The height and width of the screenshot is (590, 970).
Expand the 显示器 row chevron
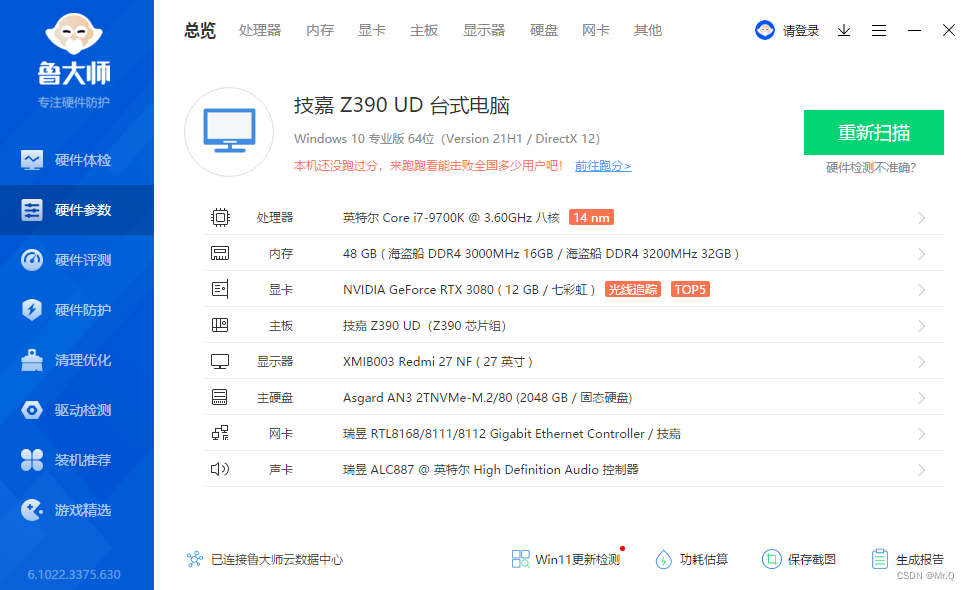pos(922,362)
